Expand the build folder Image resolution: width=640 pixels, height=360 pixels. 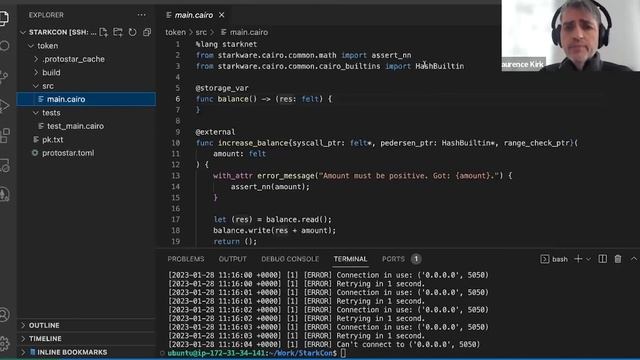(x=36, y=73)
